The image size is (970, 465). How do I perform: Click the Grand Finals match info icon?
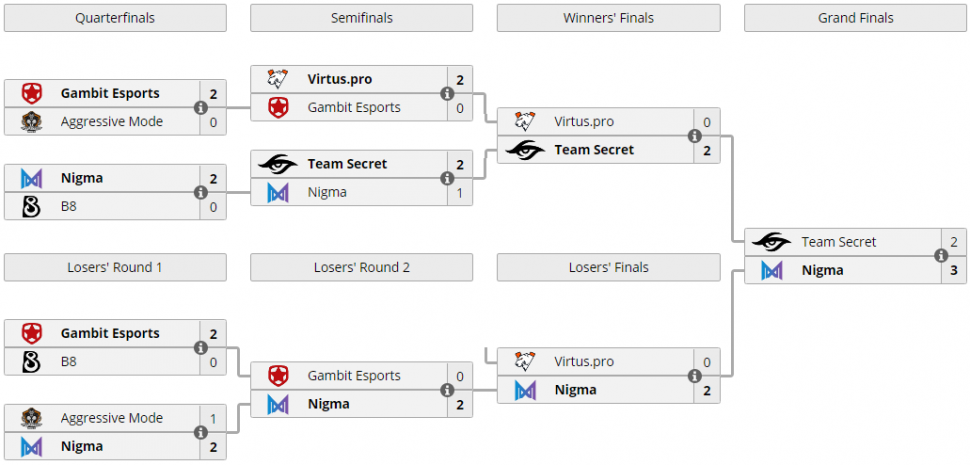(x=940, y=256)
